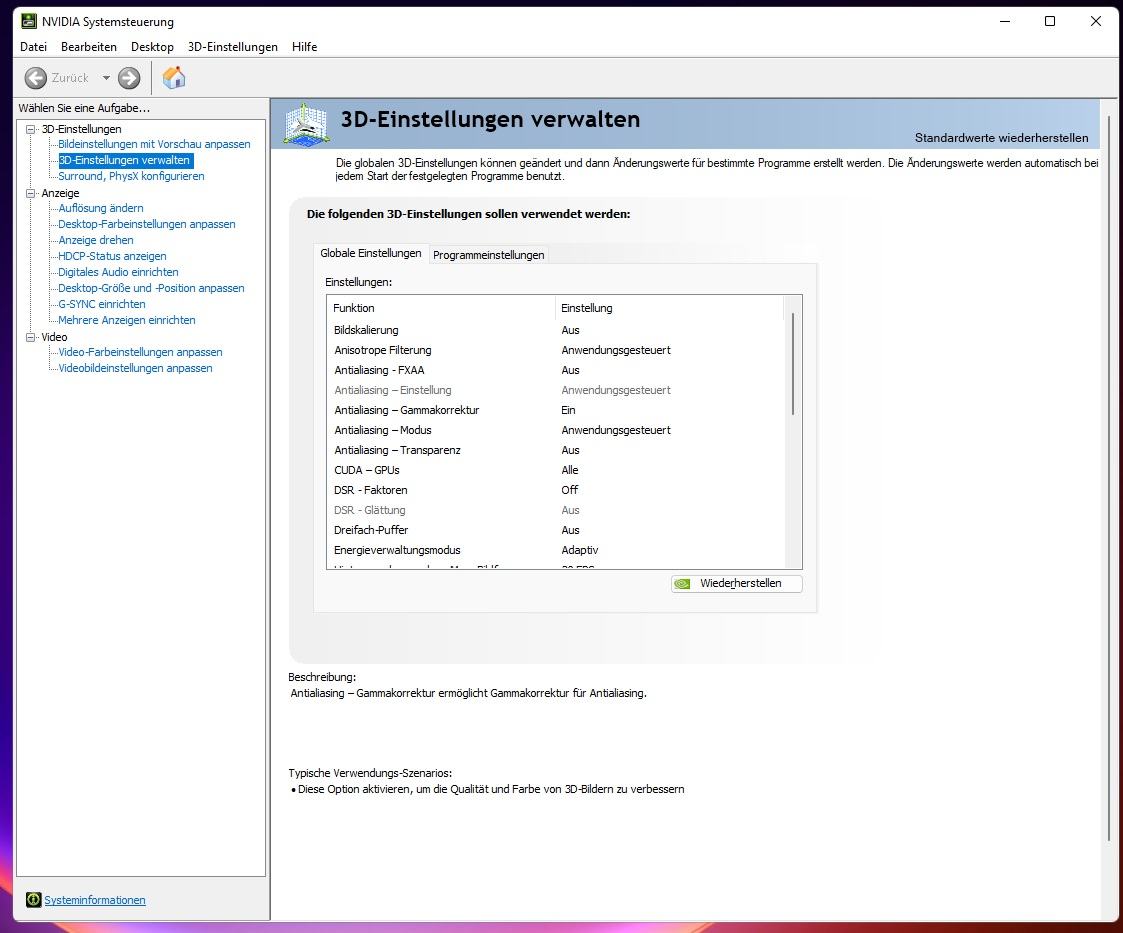Collapse the Video tree node
Viewport: 1123px width, 933px height.
(x=31, y=337)
